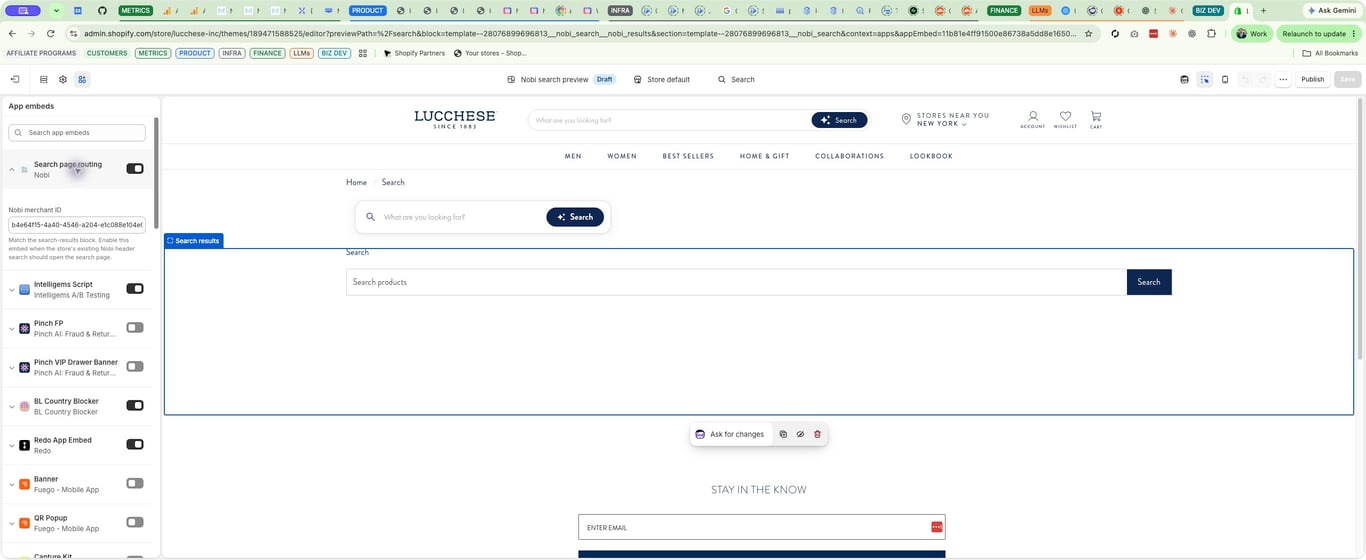Screen dimensions: 1366x560
Task: Click the view live store icon left of the inspector
Action: click(1185, 79)
